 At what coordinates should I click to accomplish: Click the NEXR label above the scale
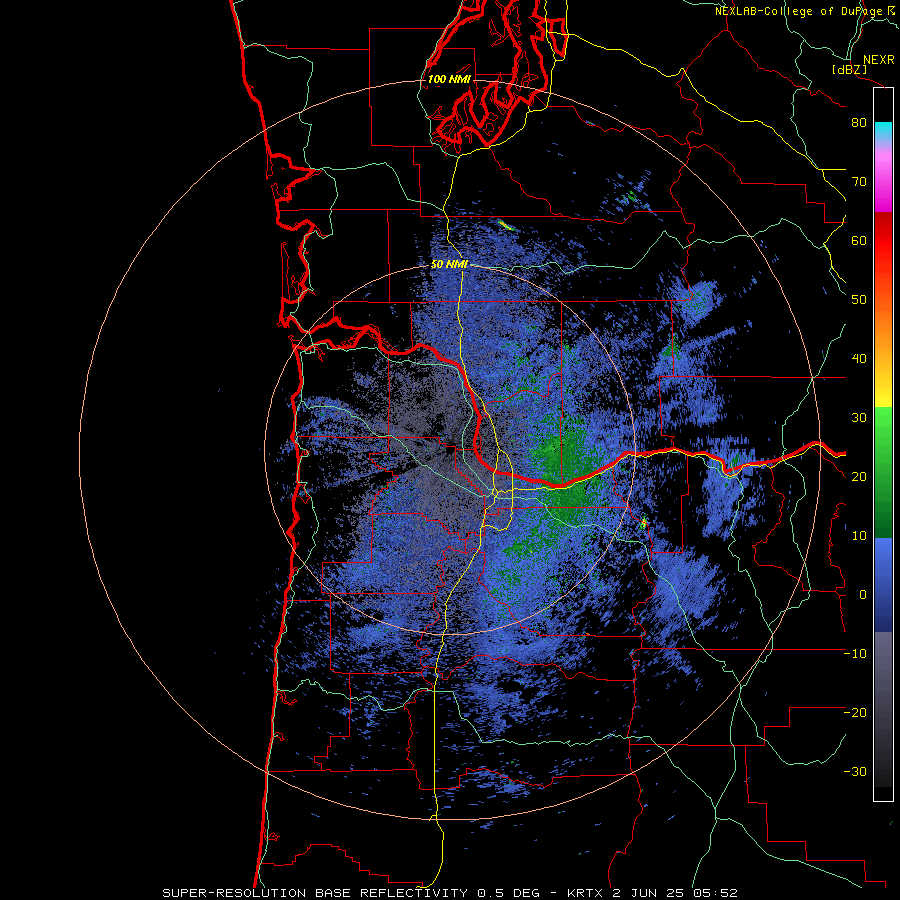(x=878, y=60)
